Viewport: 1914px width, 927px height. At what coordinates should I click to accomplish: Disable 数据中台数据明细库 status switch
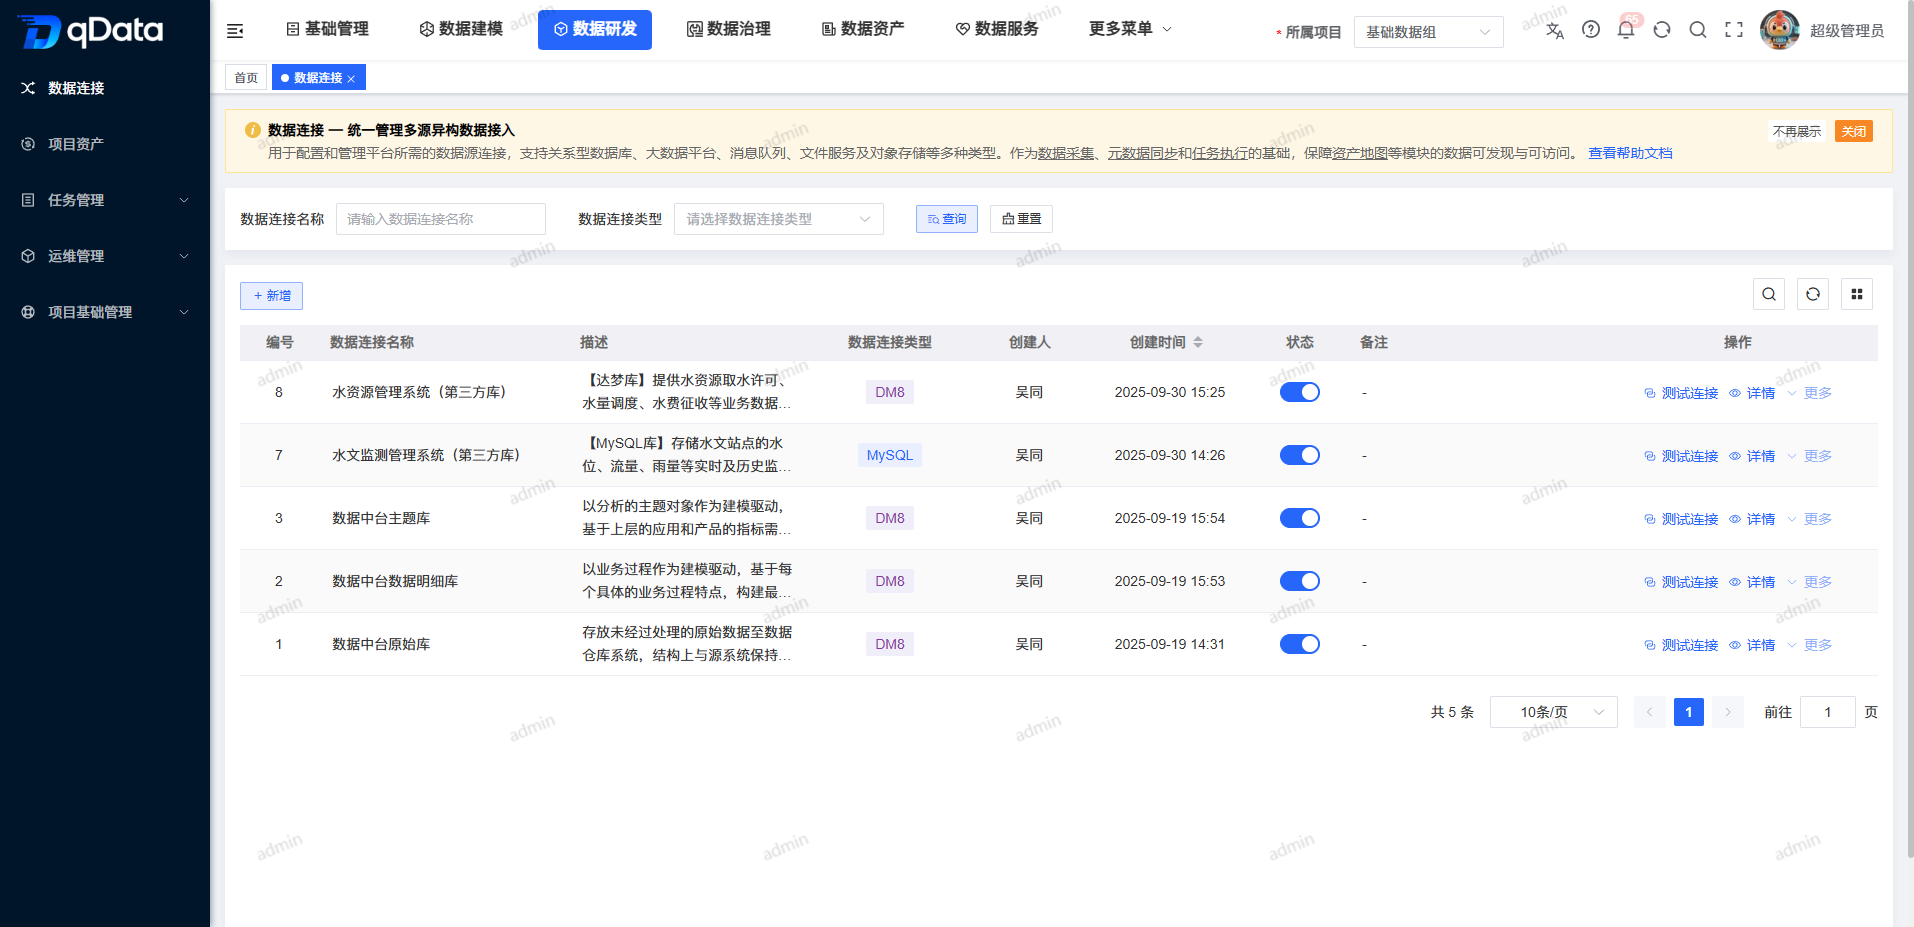coord(1300,581)
